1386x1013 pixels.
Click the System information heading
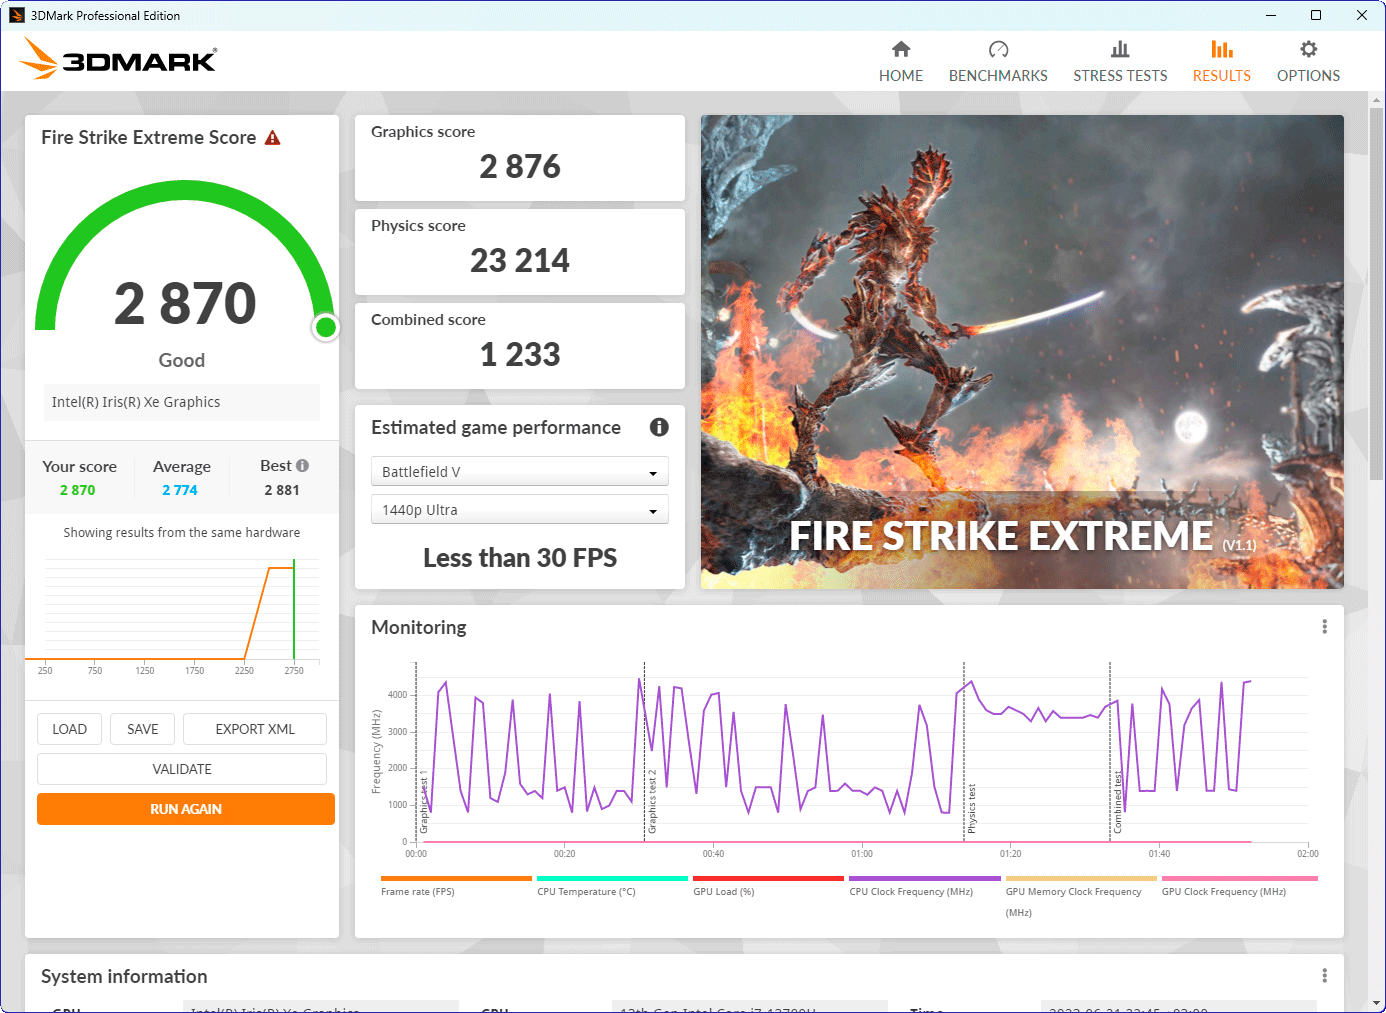coord(124,976)
